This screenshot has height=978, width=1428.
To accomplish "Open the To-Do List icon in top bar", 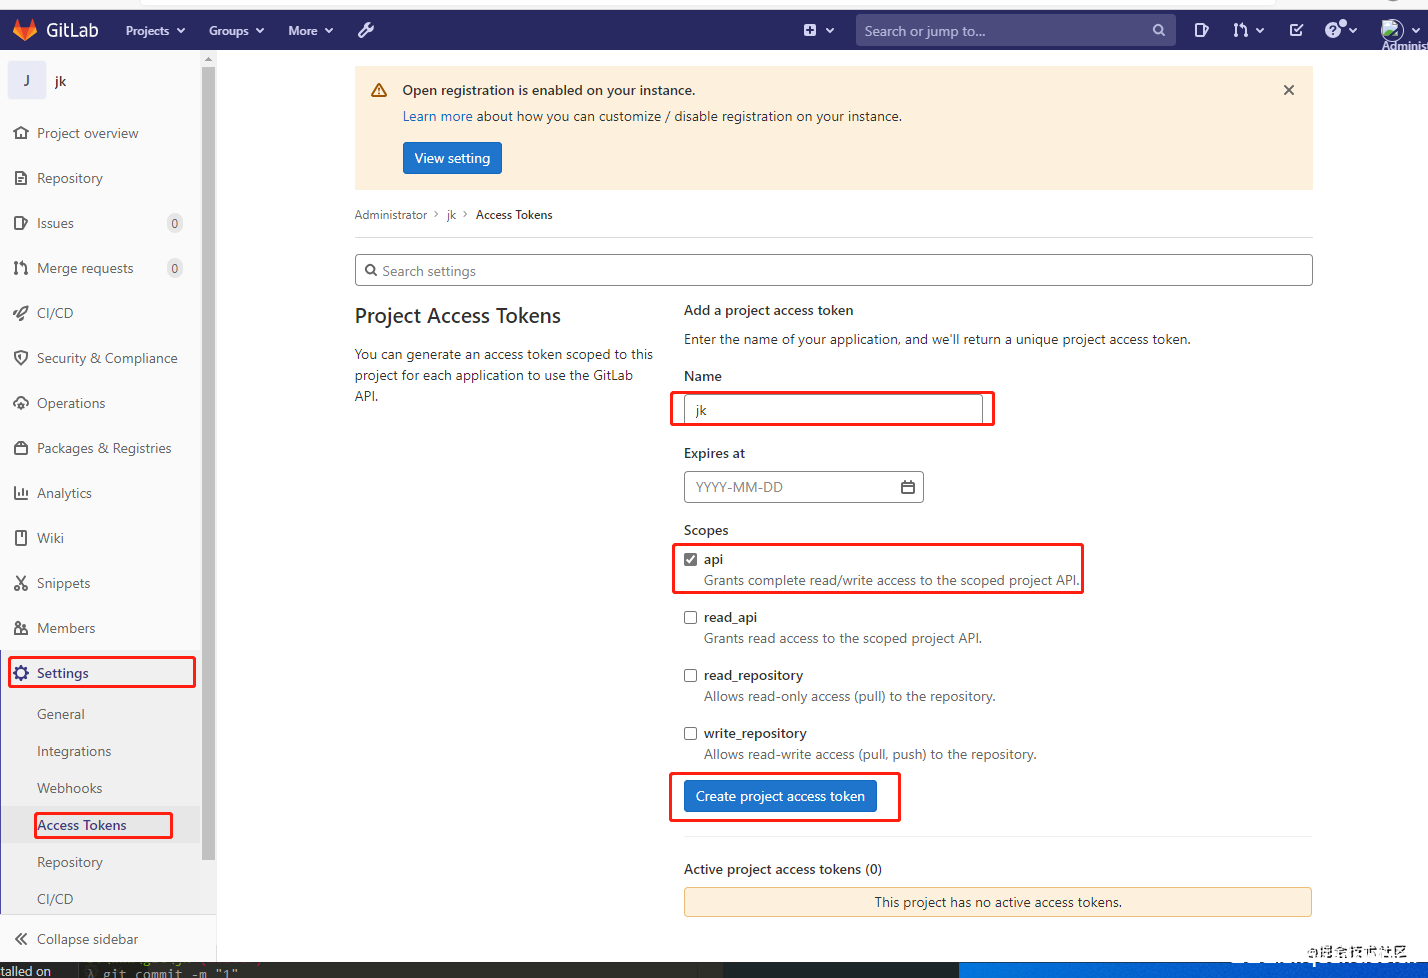I will [1295, 30].
